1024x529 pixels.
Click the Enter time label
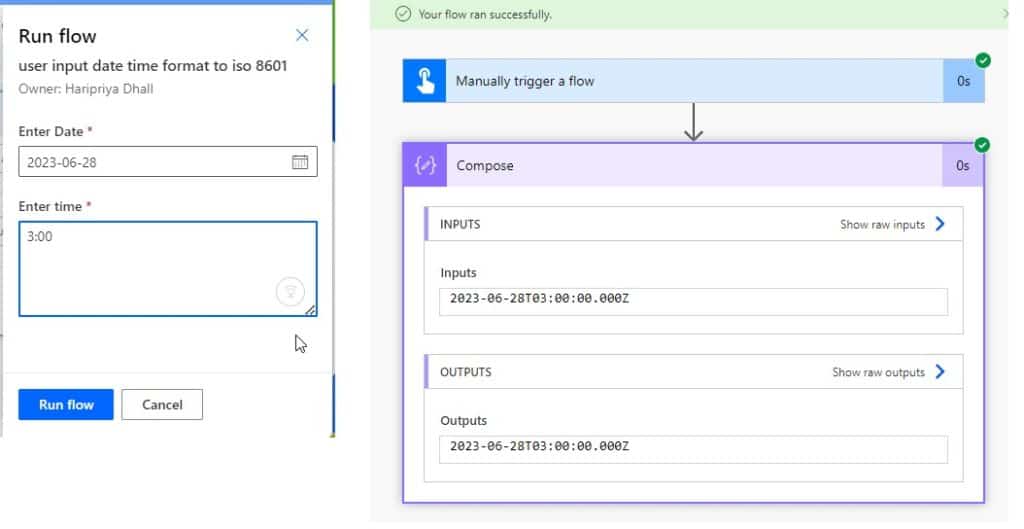tap(50, 206)
